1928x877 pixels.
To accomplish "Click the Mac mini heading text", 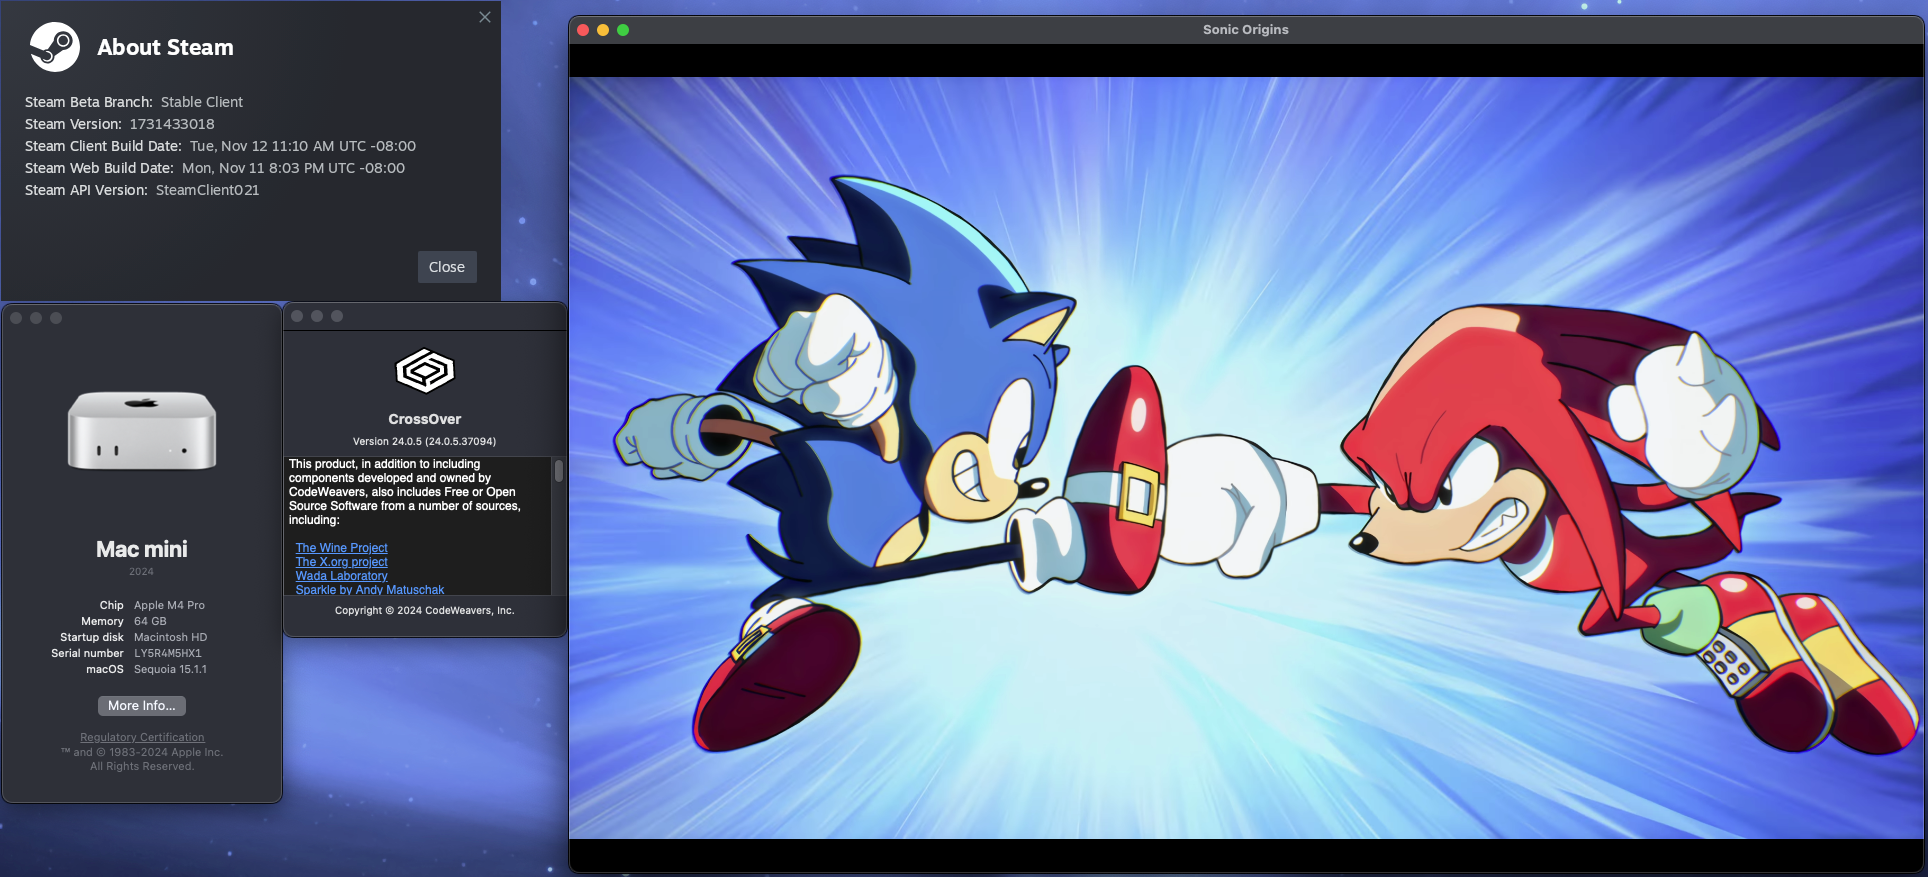I will [142, 549].
